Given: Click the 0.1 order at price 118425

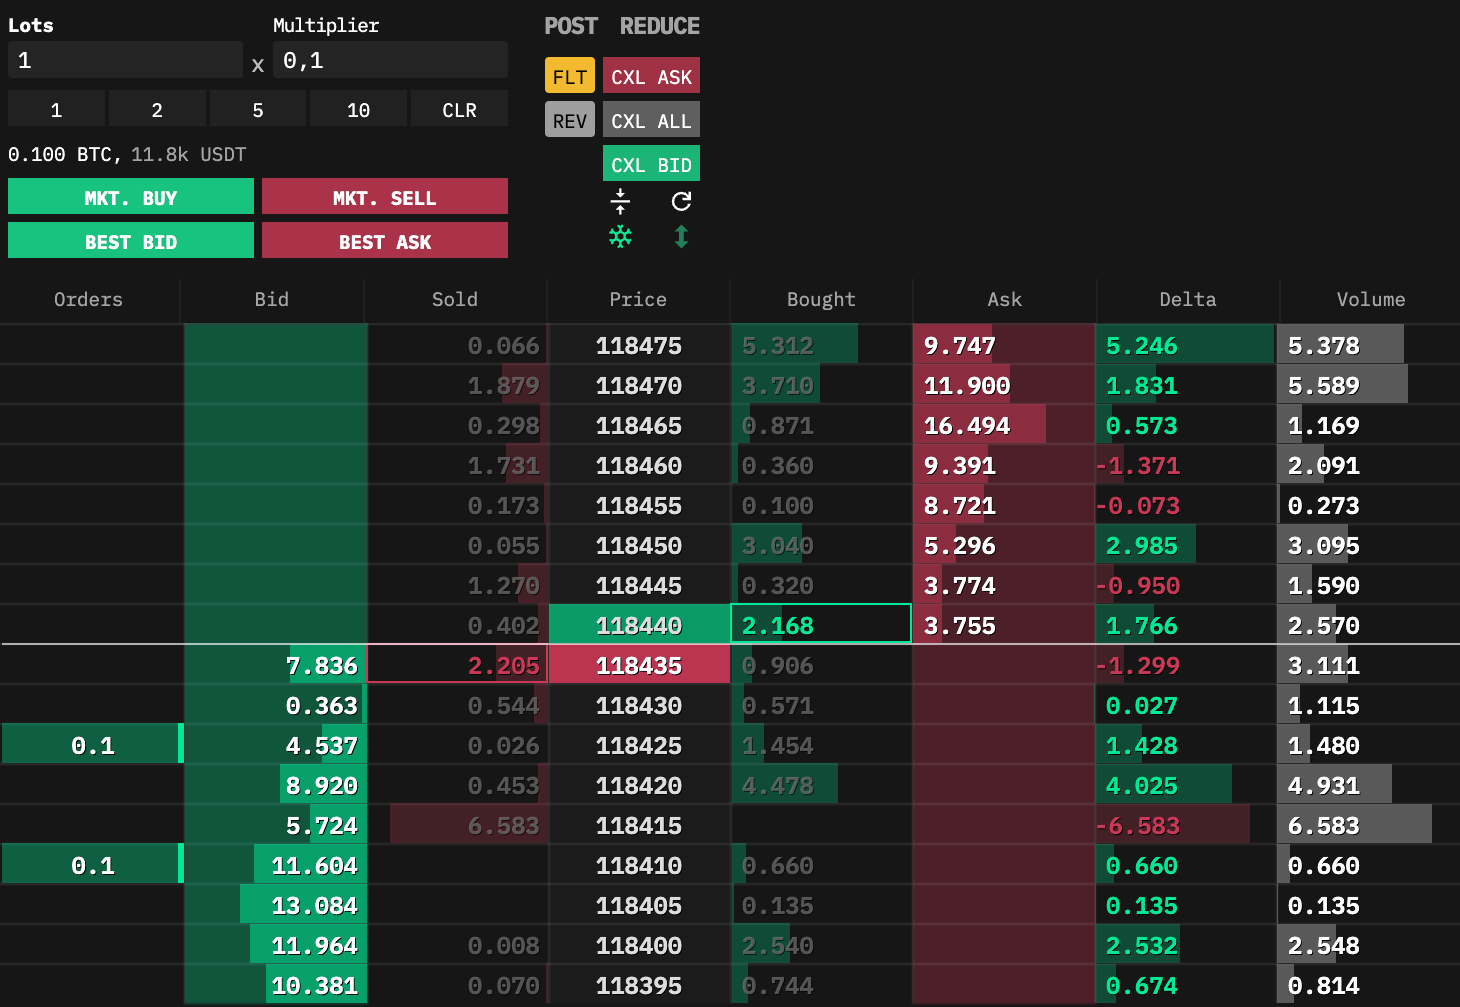Looking at the screenshot, I should tap(92, 746).
